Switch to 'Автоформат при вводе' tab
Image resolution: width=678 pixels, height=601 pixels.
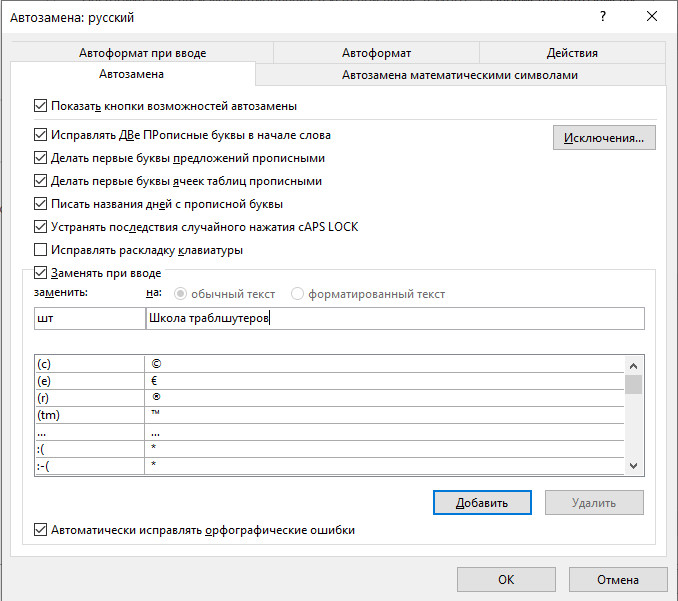click(x=142, y=53)
